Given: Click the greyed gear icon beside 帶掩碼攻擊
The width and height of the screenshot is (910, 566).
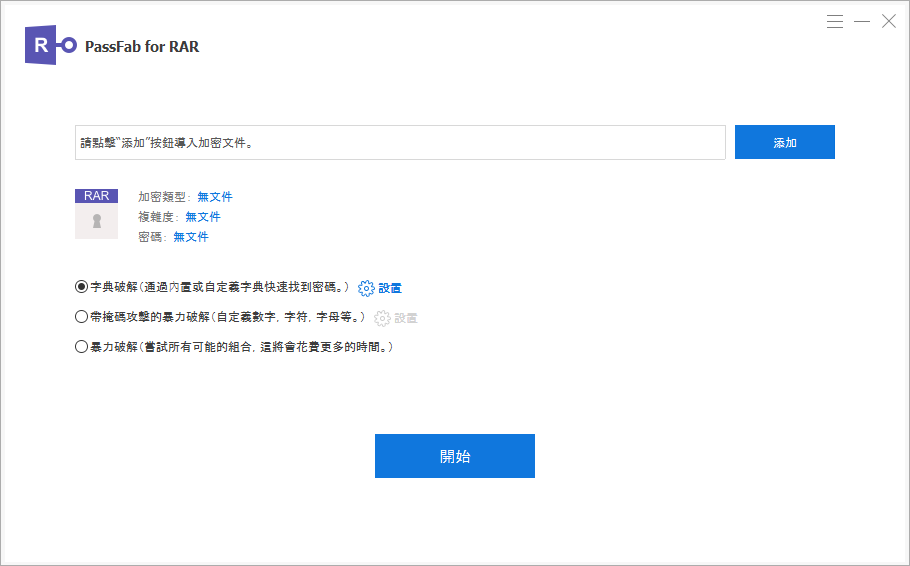Looking at the screenshot, I should click(x=382, y=318).
